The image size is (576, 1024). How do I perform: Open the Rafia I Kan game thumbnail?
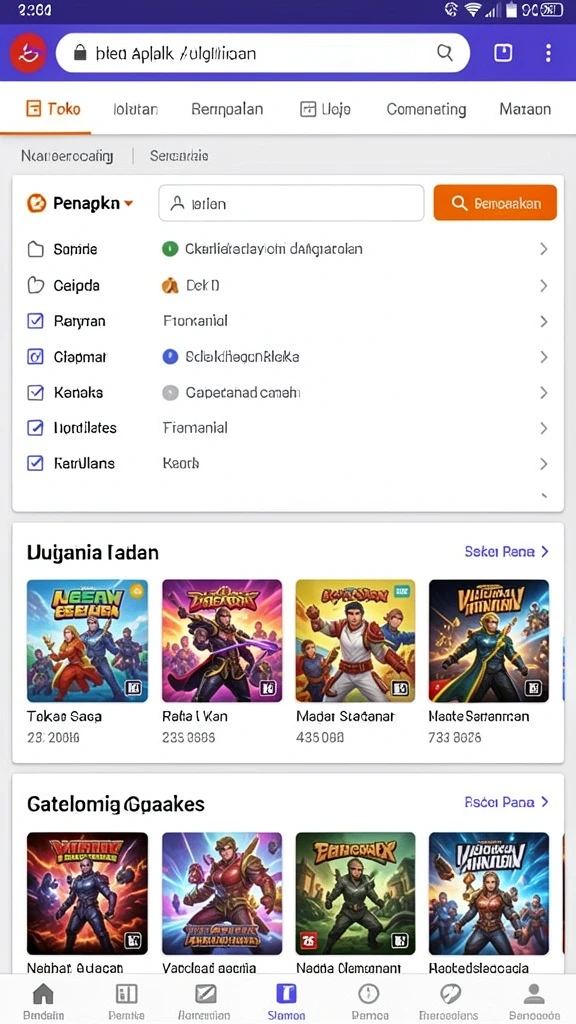coord(222,641)
